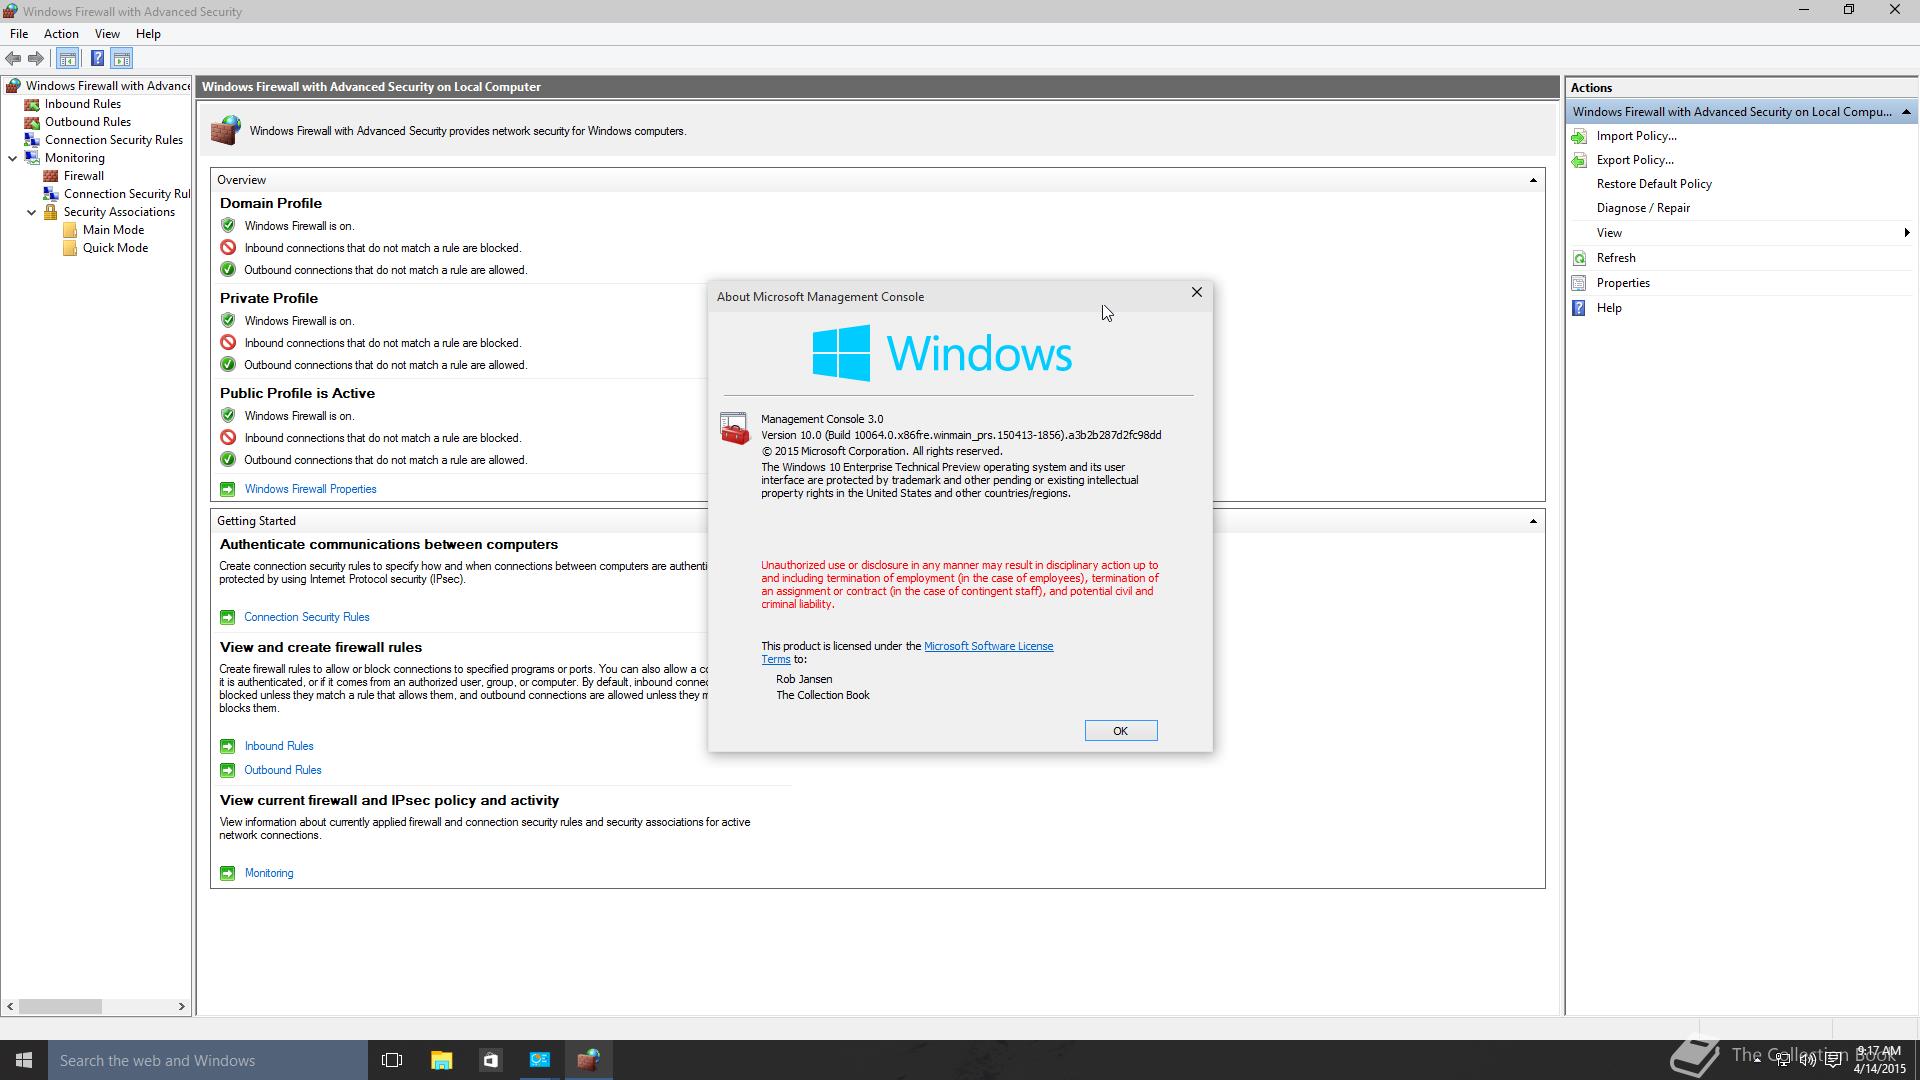The image size is (1920, 1080).
Task: Click the toolbar Back arrow icon
Action: (13, 59)
